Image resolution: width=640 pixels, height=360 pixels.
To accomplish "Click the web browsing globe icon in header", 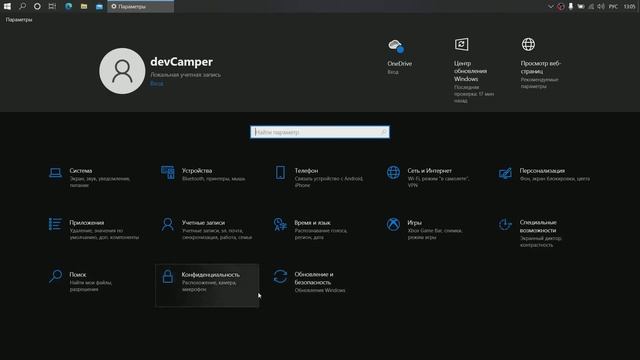I will point(528,44).
